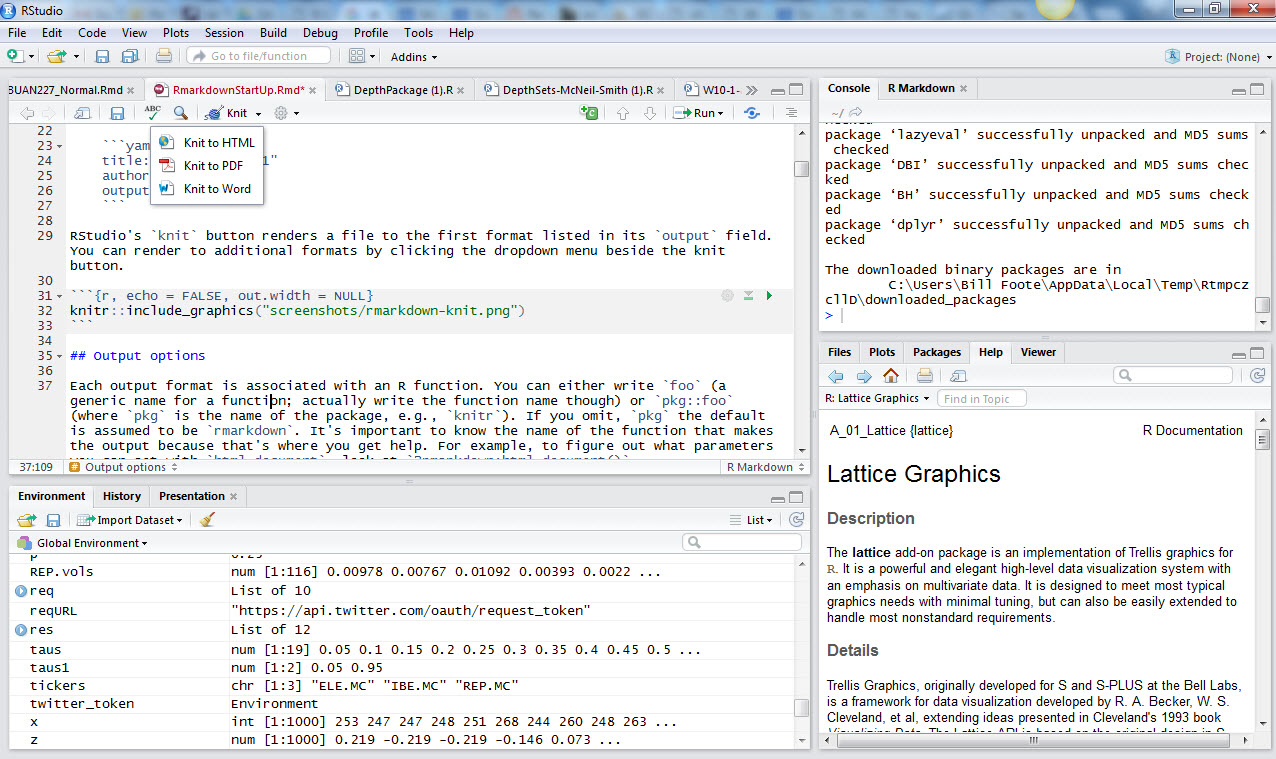
Task: Collapse the Output options section fold arrow
Action: [58, 356]
